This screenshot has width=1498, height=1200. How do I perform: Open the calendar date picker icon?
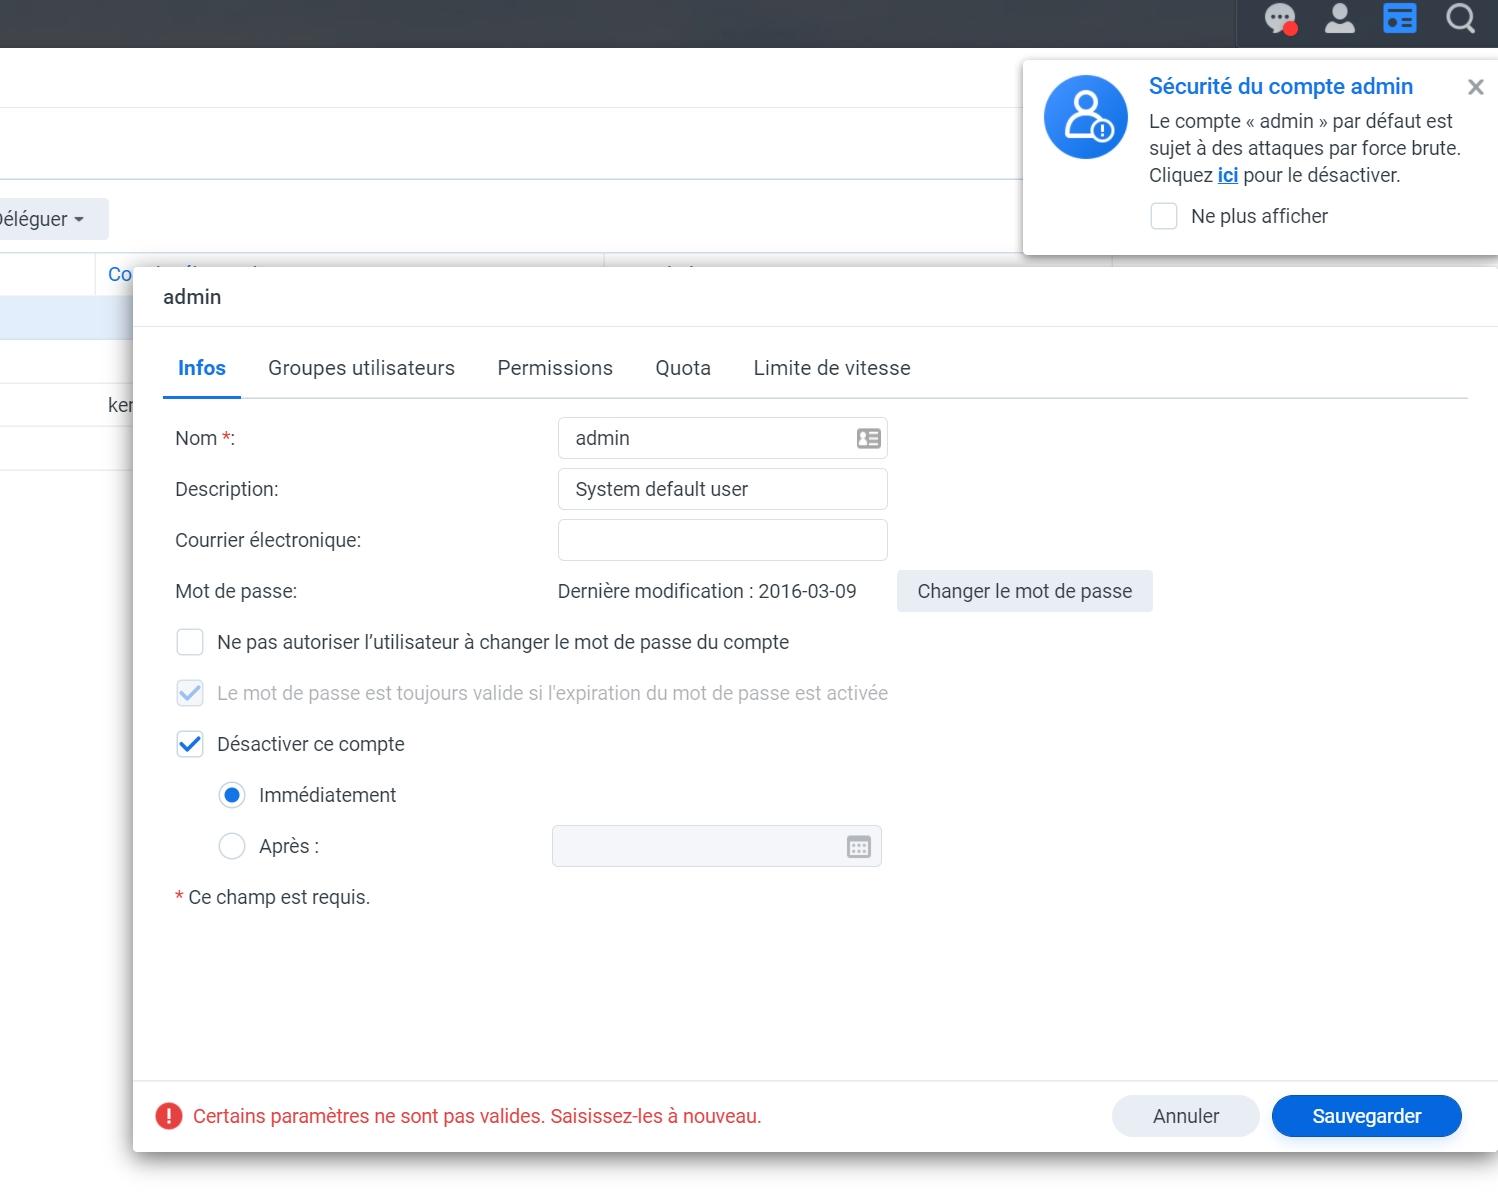tap(858, 847)
